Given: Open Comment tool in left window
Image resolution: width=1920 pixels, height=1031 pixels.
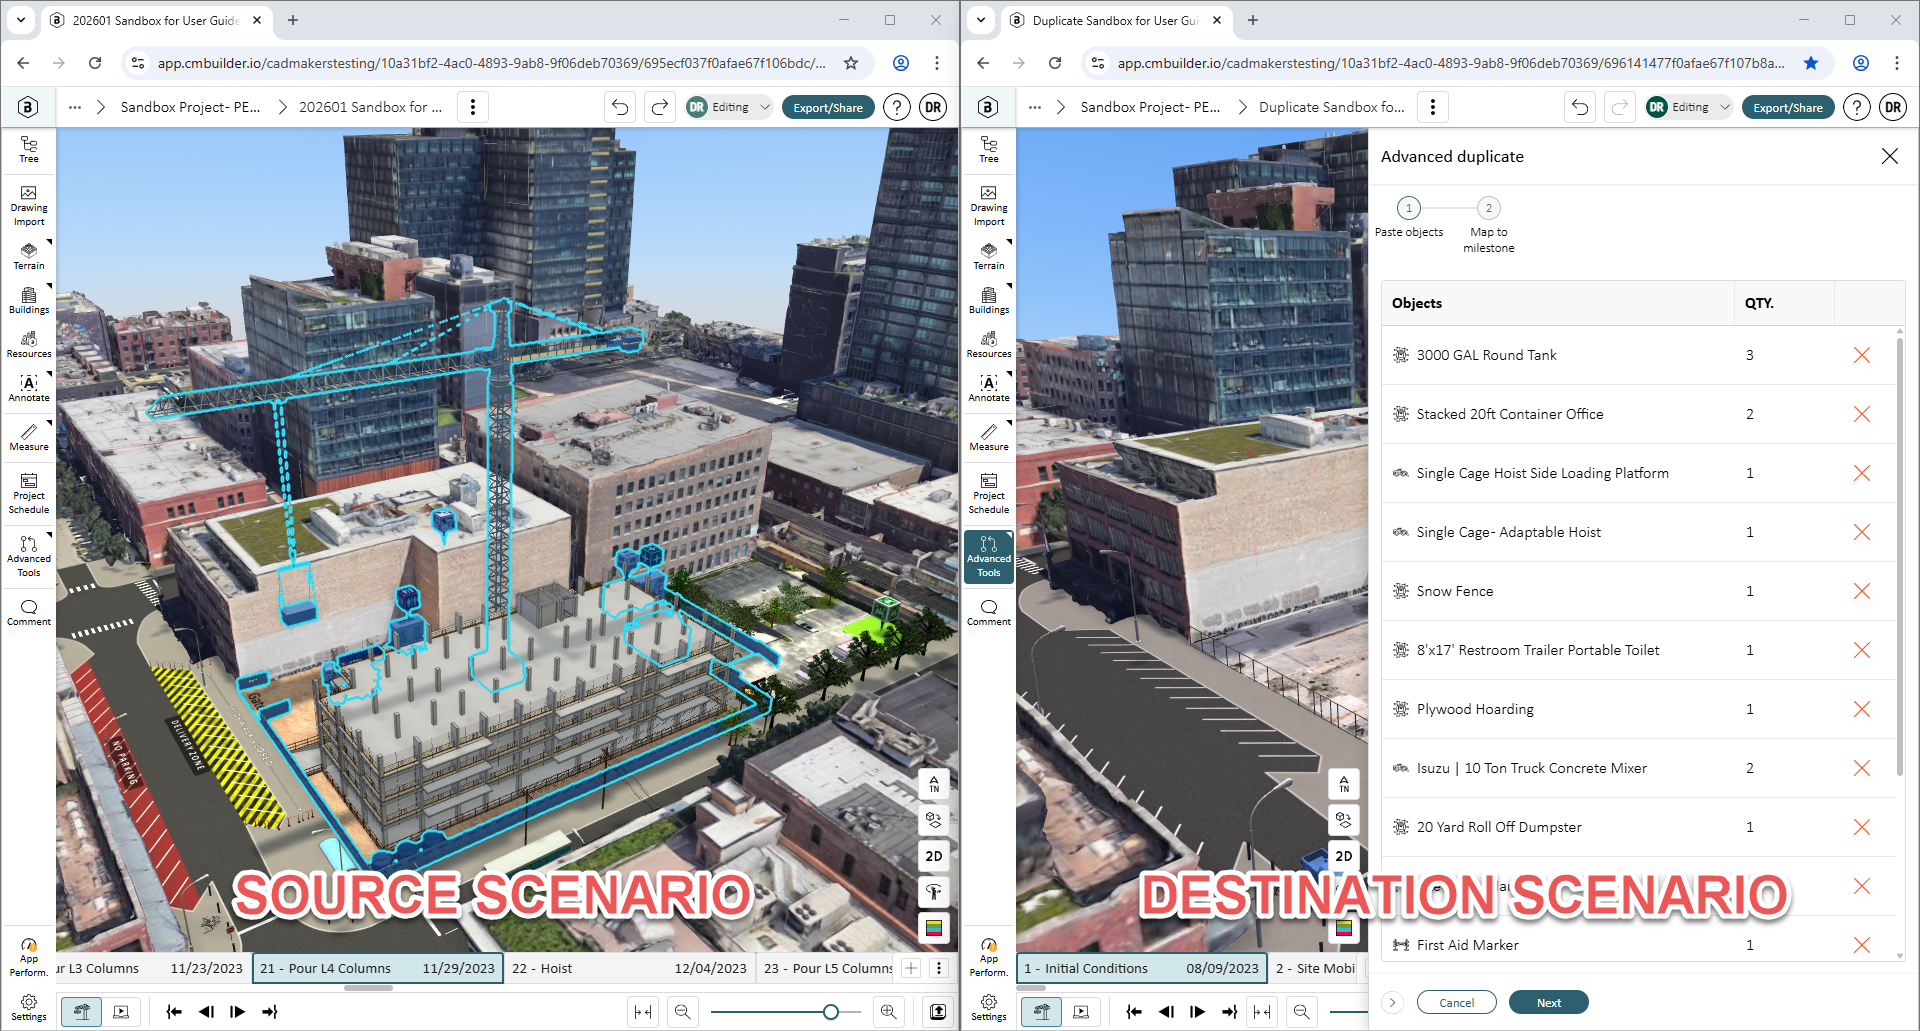Looking at the screenshot, I should [29, 612].
